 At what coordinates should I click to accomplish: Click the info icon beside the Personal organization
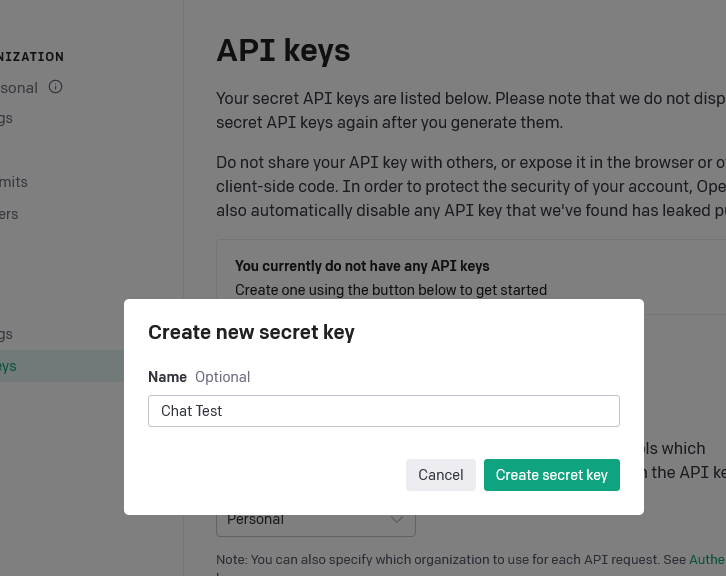[56, 87]
